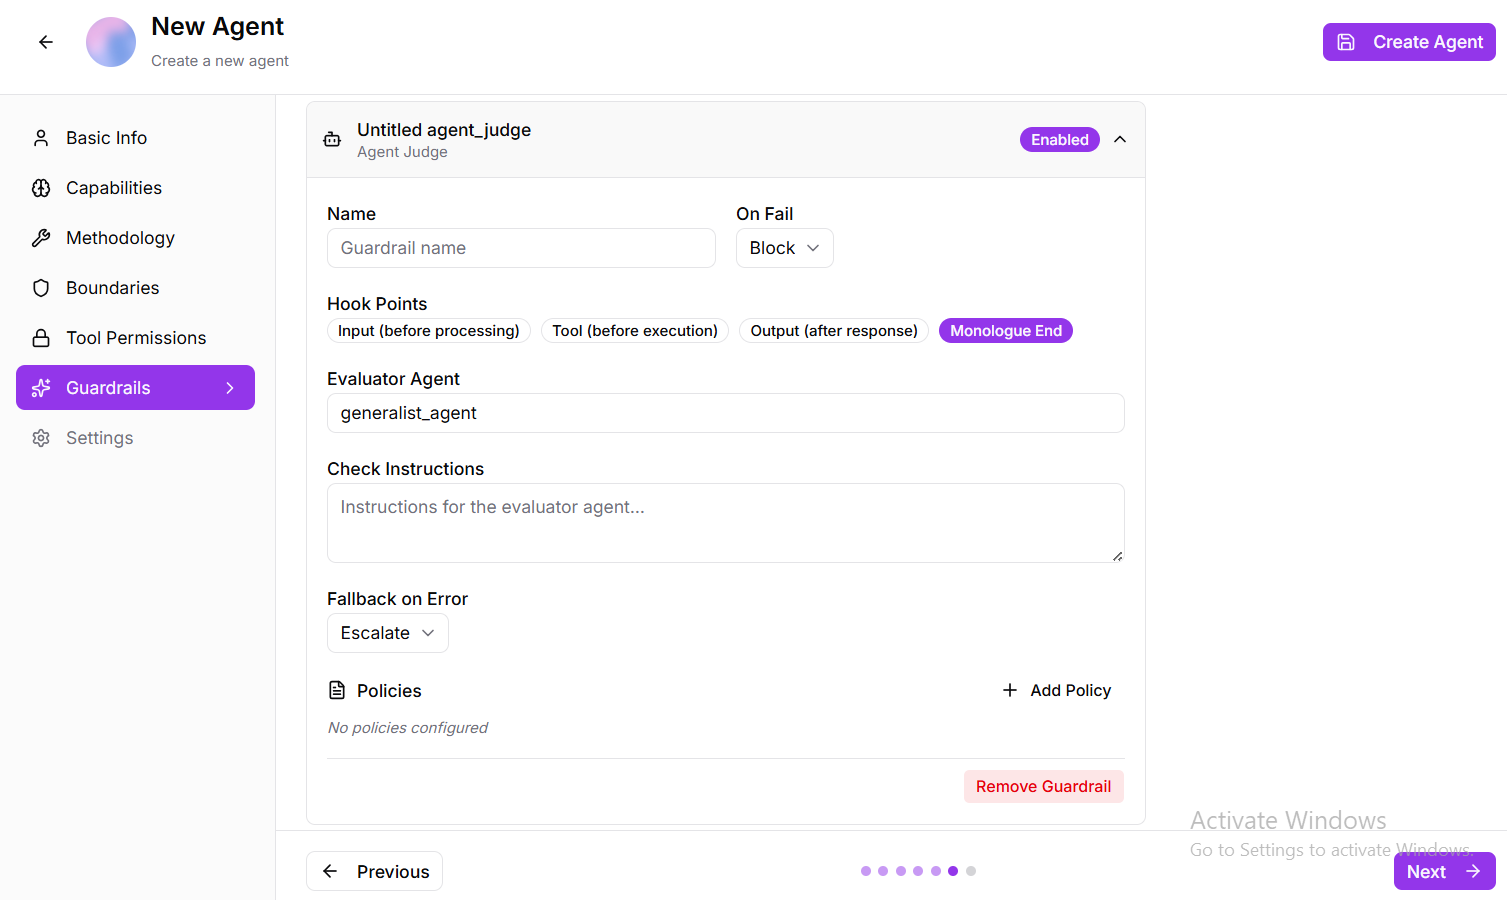Open the Guardrails sidebar section
Viewport: 1507px width, 900px height.
[135, 388]
